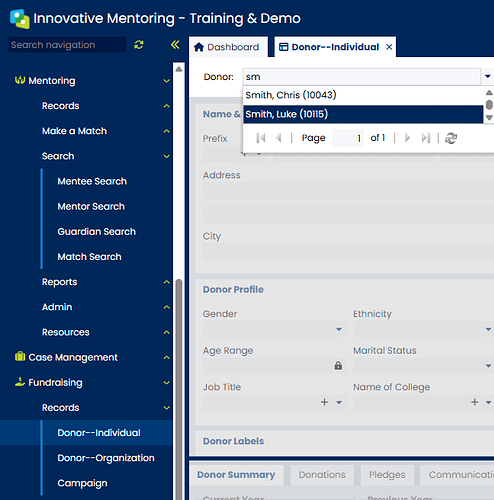Click the Donor search text field
The width and height of the screenshot is (494, 500).
(x=361, y=77)
